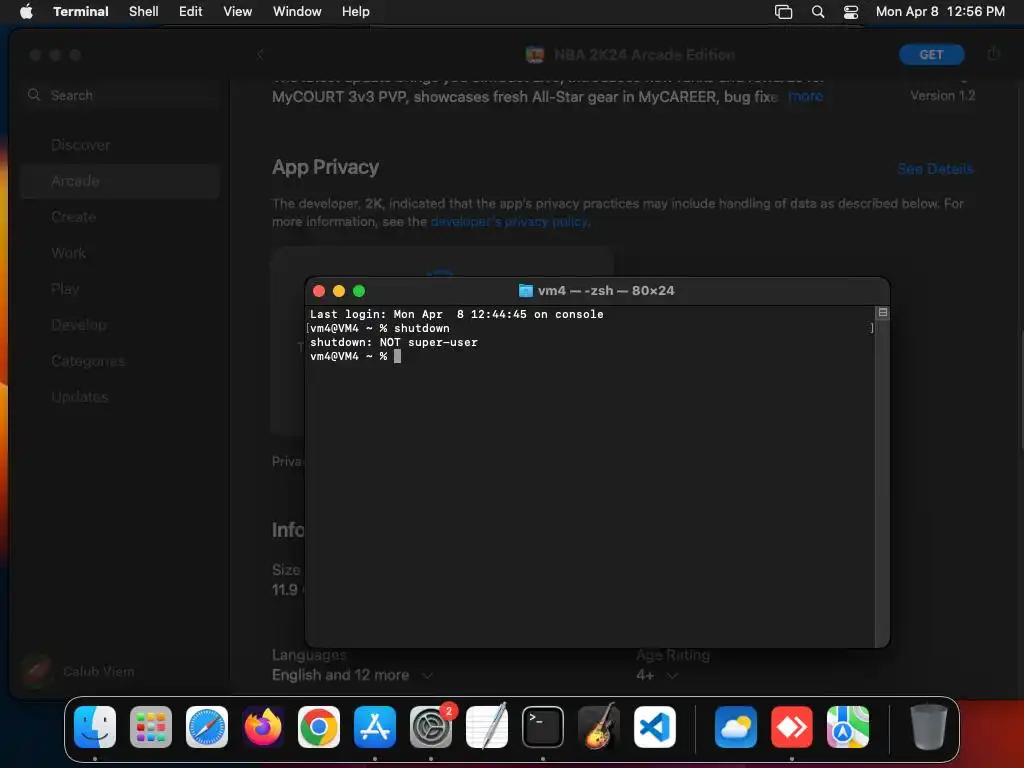Zoom the Terminal window with green button
The height and width of the screenshot is (768, 1024).
coord(359,291)
